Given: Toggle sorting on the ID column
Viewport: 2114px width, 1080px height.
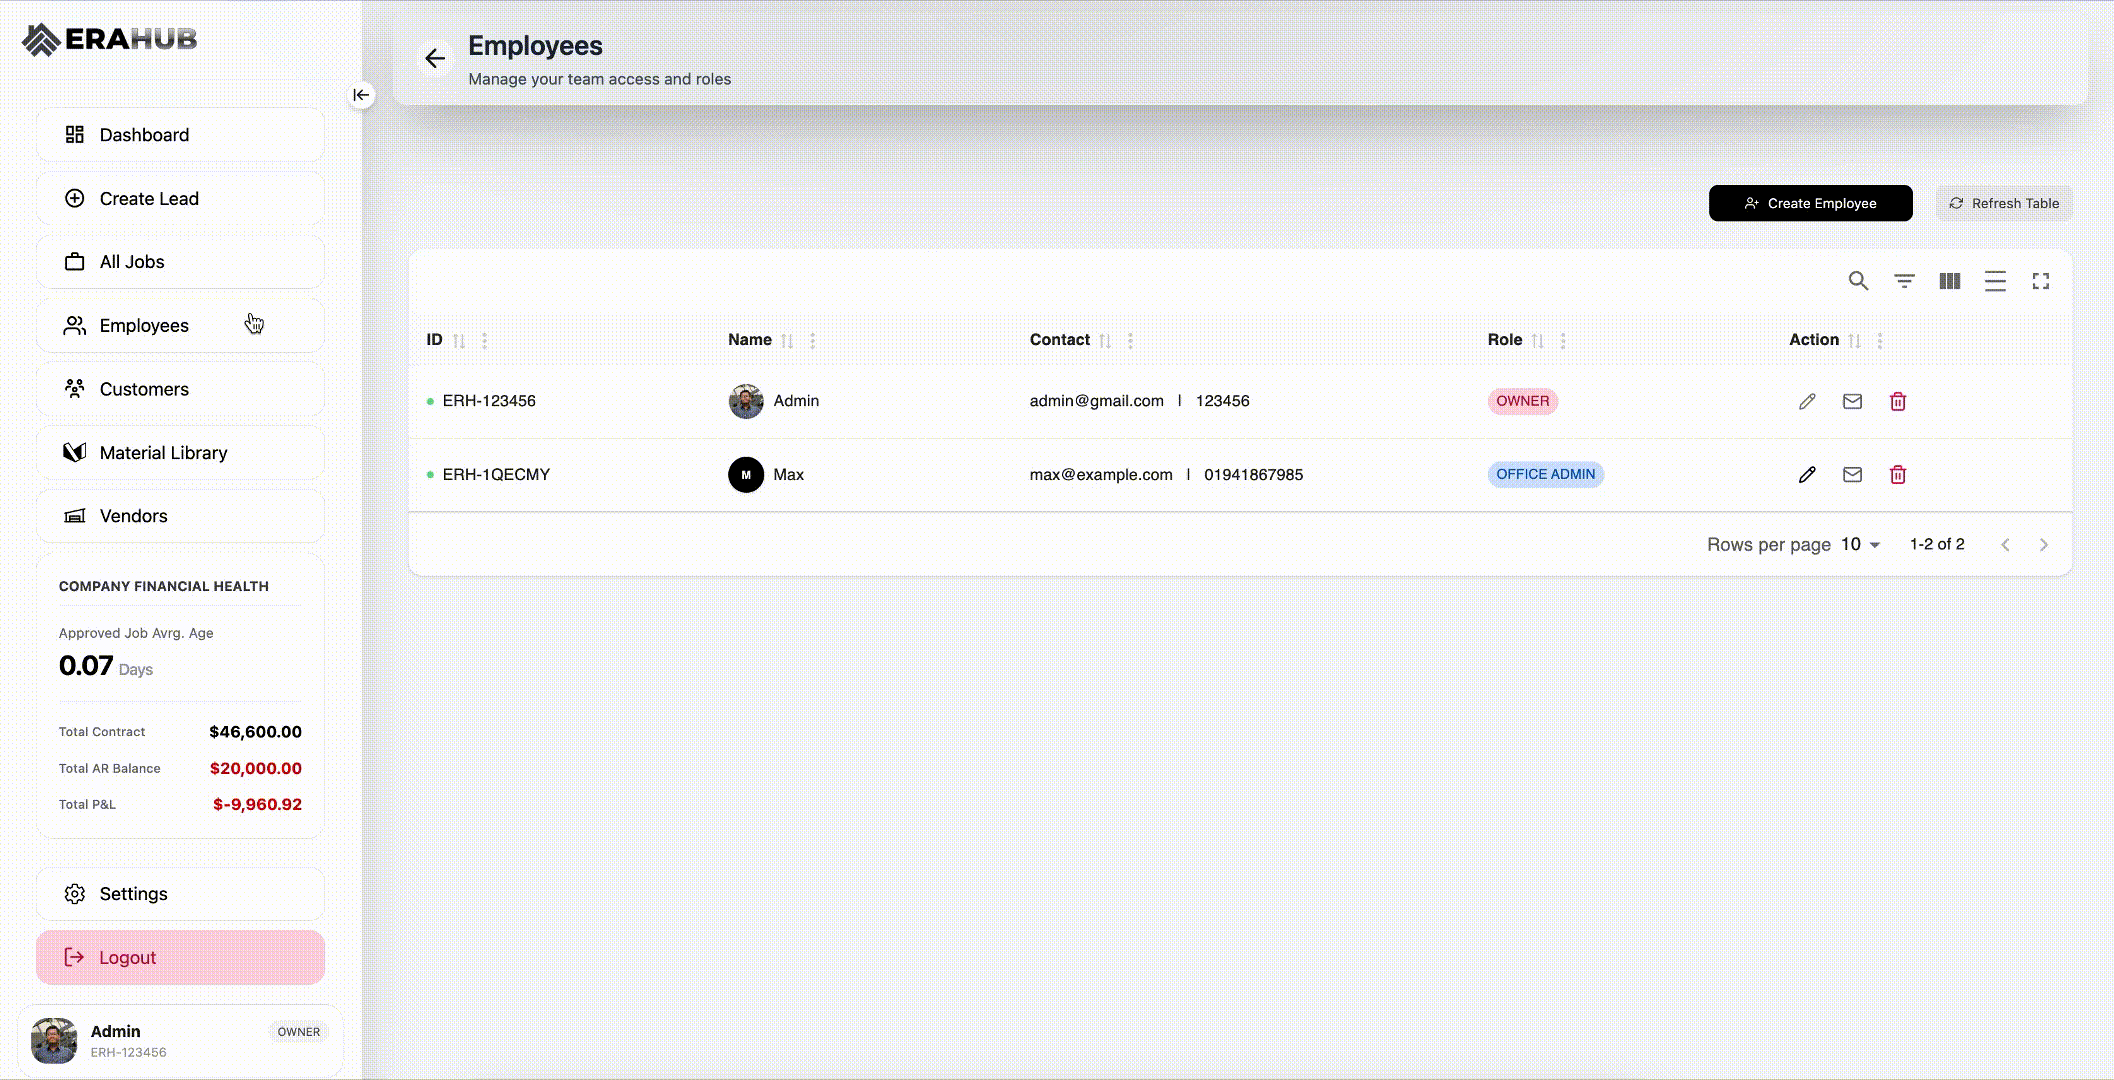Looking at the screenshot, I should [460, 340].
